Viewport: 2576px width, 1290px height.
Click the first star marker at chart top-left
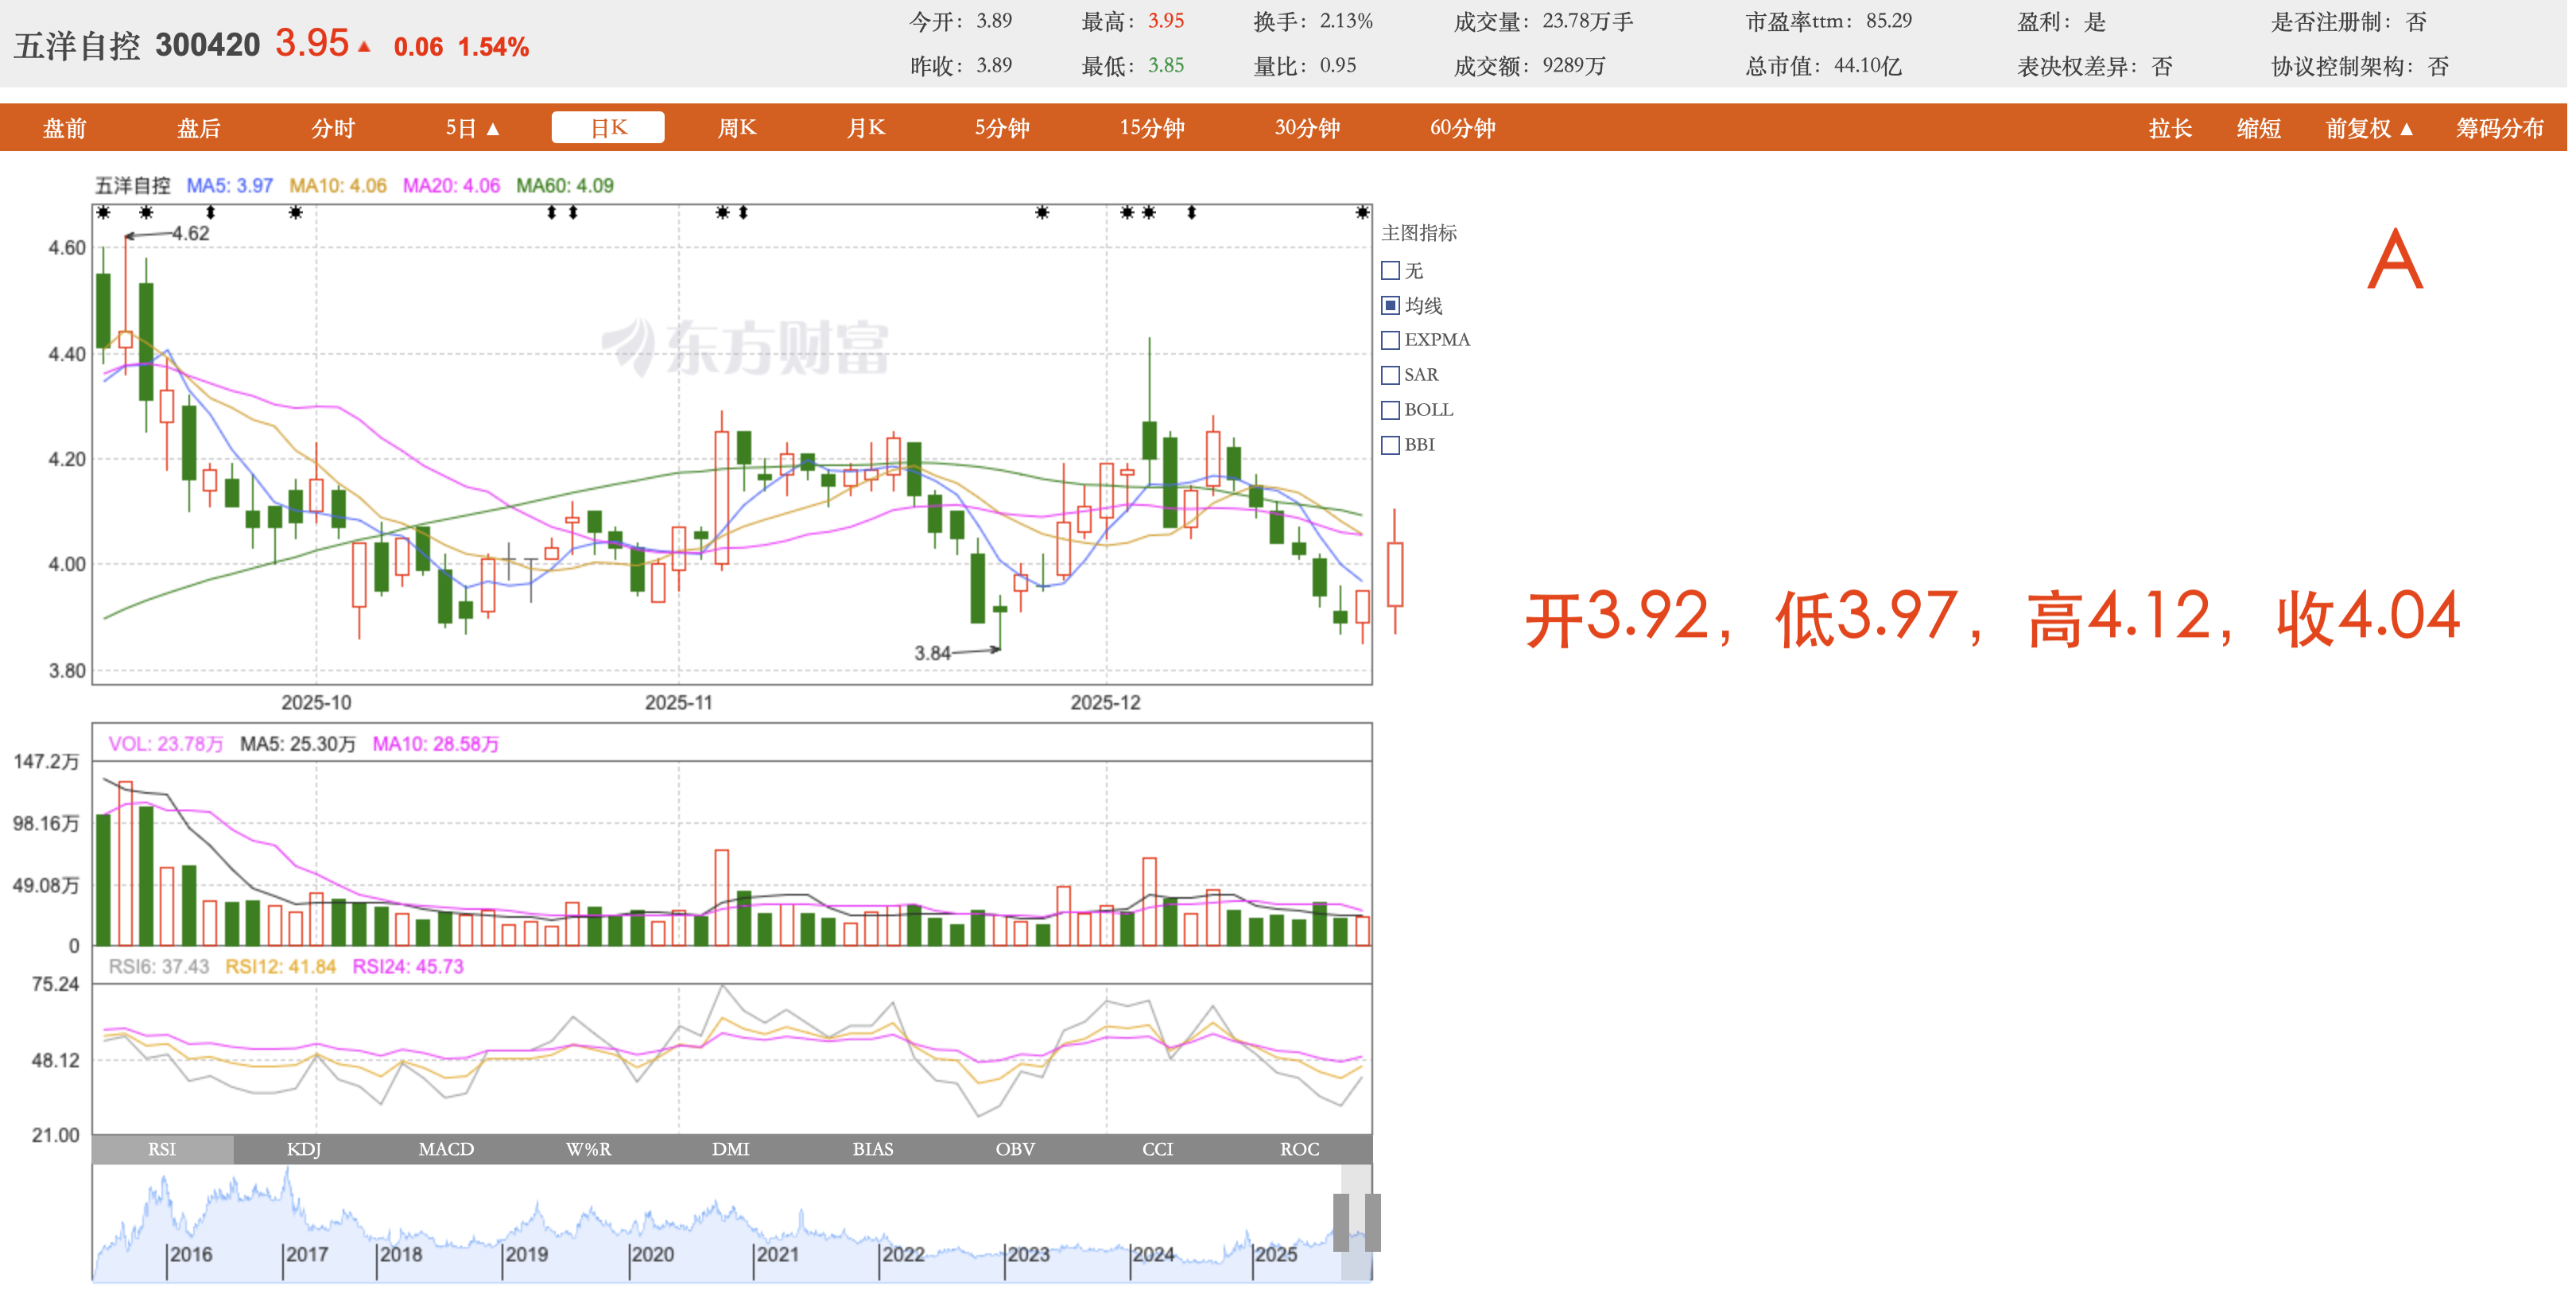(103, 213)
